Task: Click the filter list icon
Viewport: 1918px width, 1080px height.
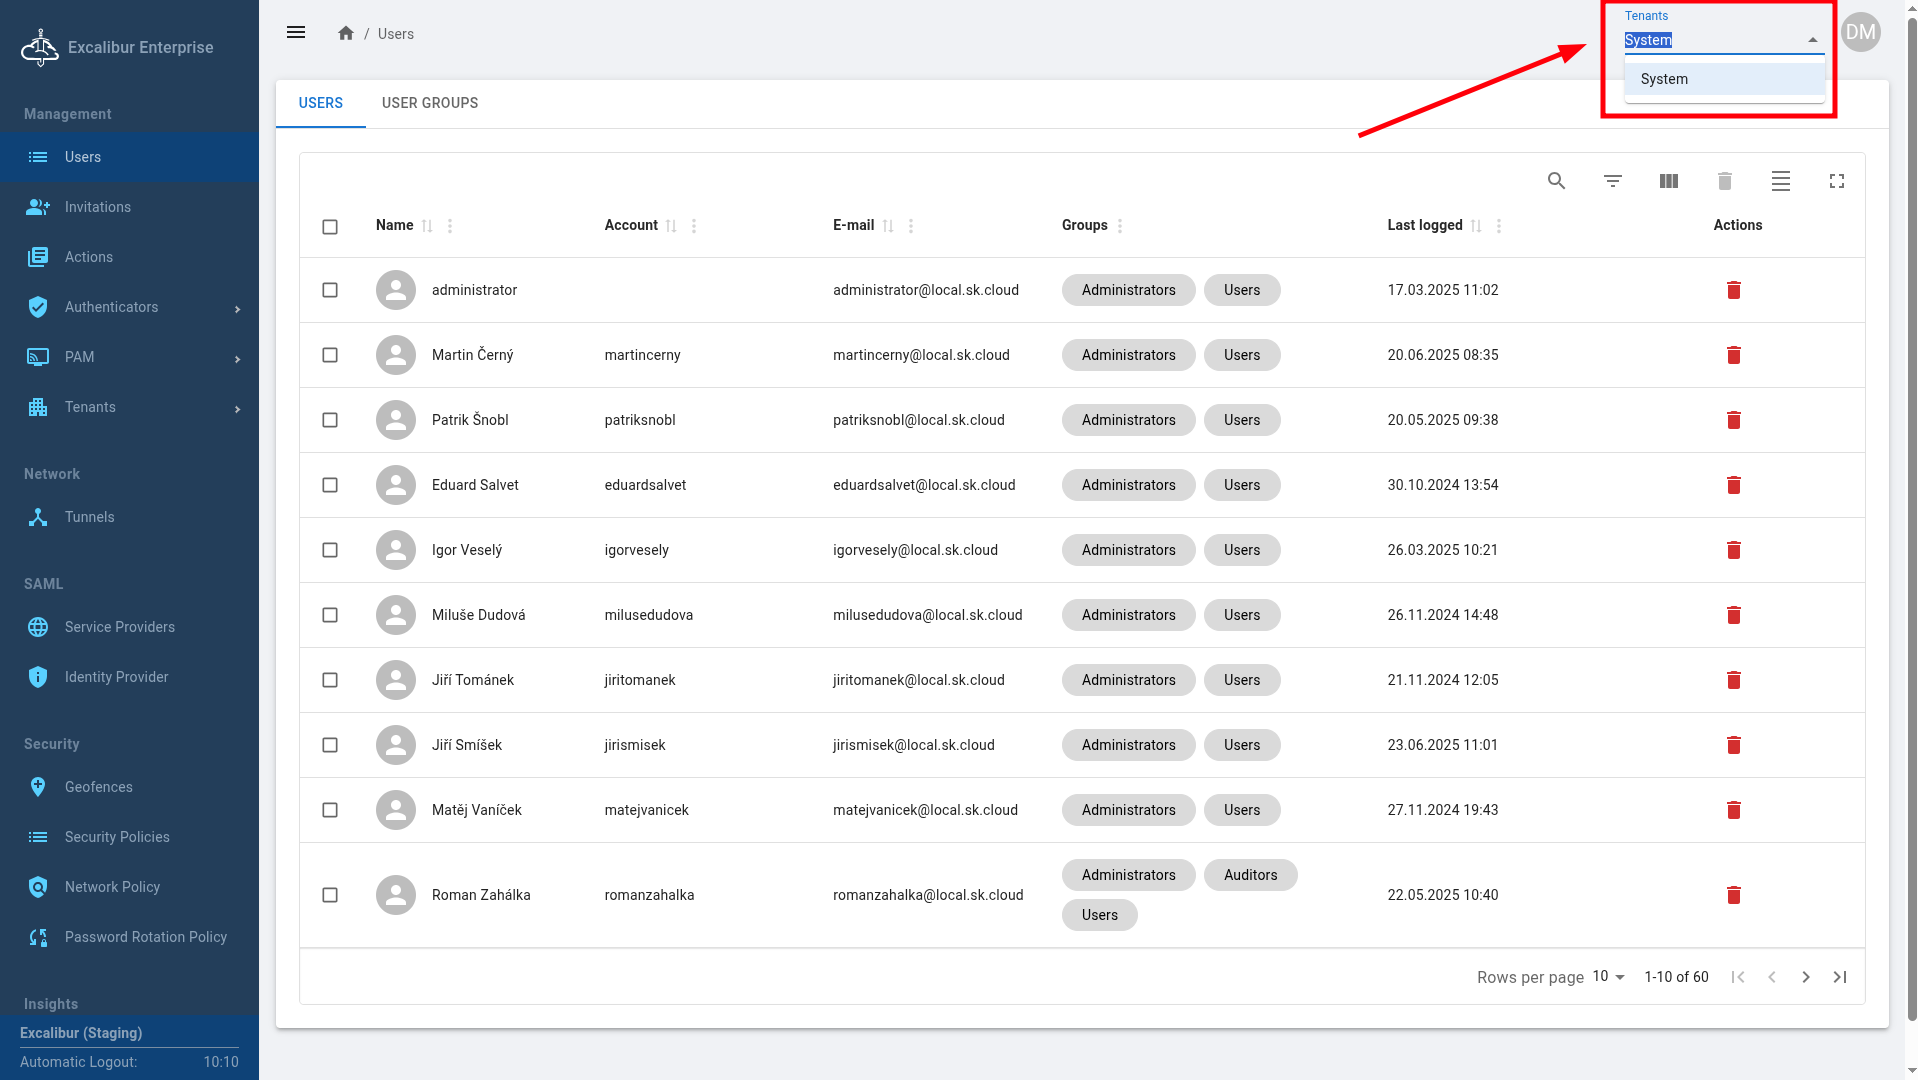Action: [x=1612, y=181]
